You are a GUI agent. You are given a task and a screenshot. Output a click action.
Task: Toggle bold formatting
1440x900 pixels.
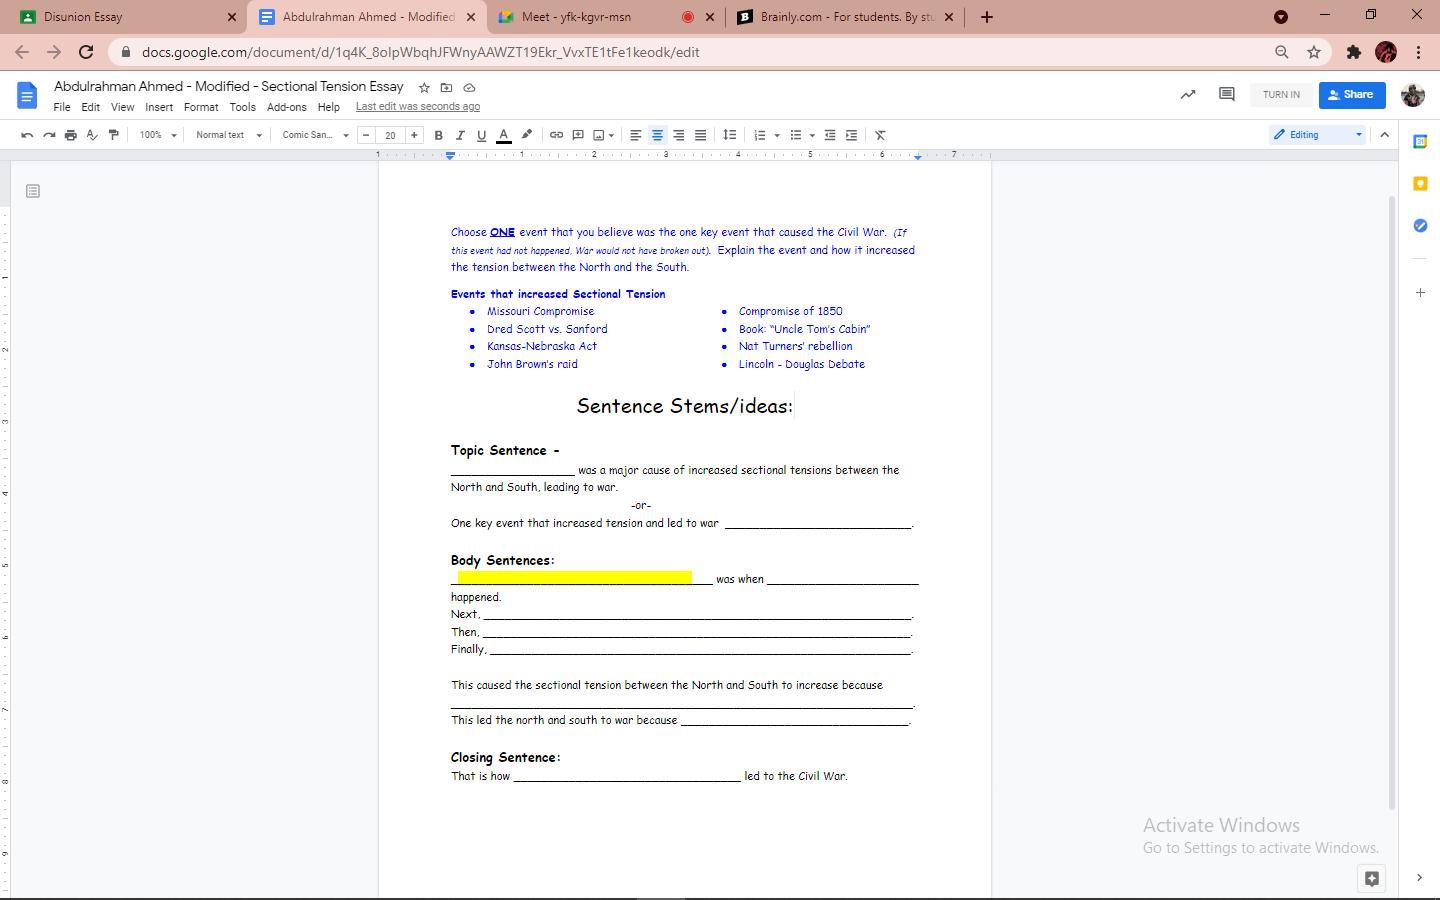(438, 135)
